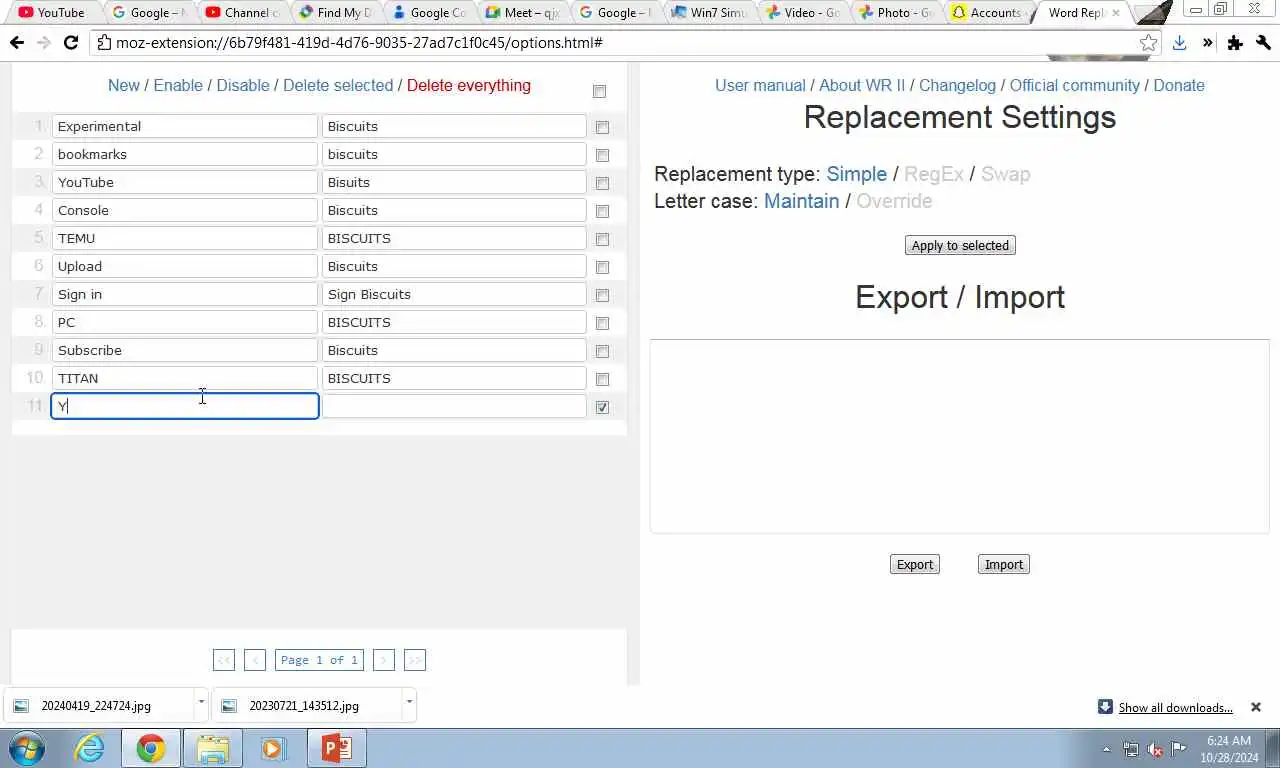This screenshot has height=768, width=1280.
Task: Check the YouTube row checkbox
Action: click(x=602, y=183)
